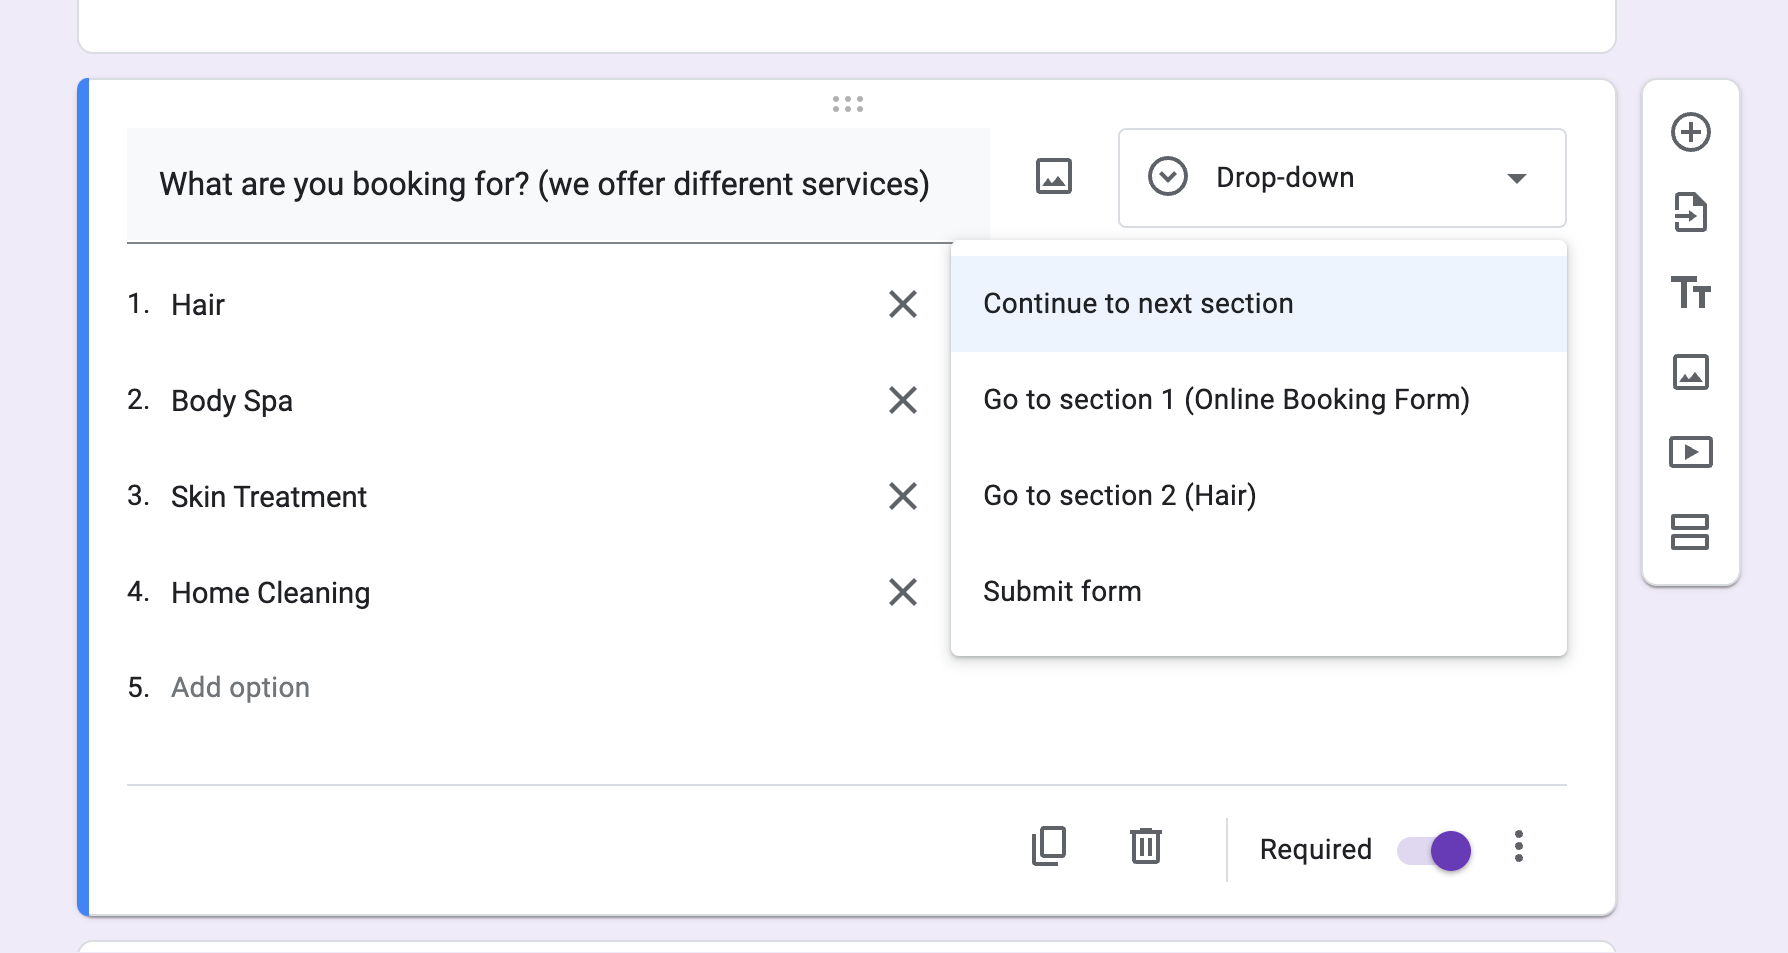Add a title and description block
The height and width of the screenshot is (953, 1788).
pos(1691,293)
